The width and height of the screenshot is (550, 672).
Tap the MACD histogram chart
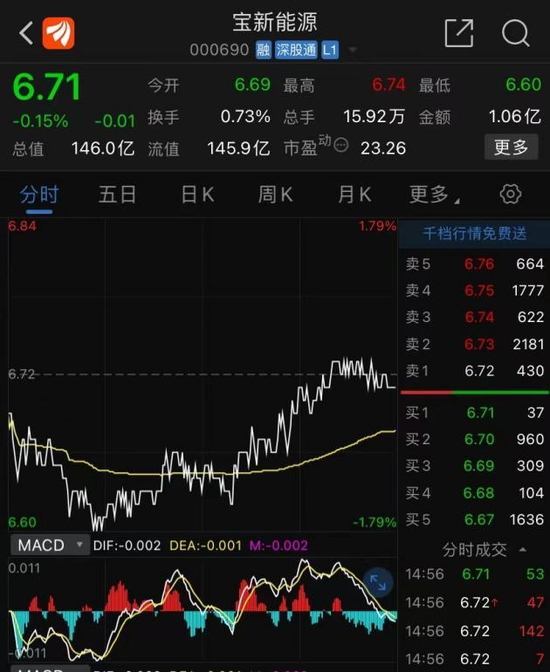pyautogui.click(x=203, y=611)
